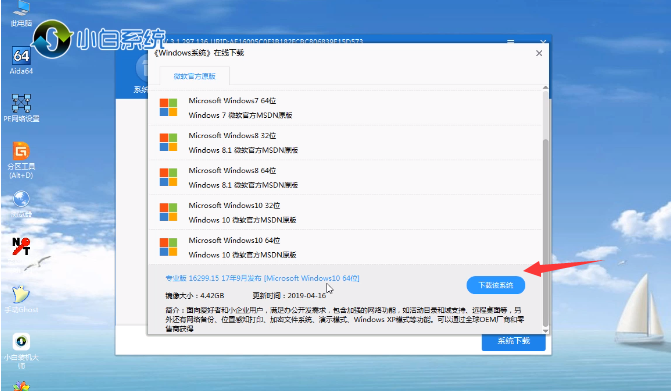Click the scrollbar down arrow
This screenshot has width=671, height=391.
point(545,331)
